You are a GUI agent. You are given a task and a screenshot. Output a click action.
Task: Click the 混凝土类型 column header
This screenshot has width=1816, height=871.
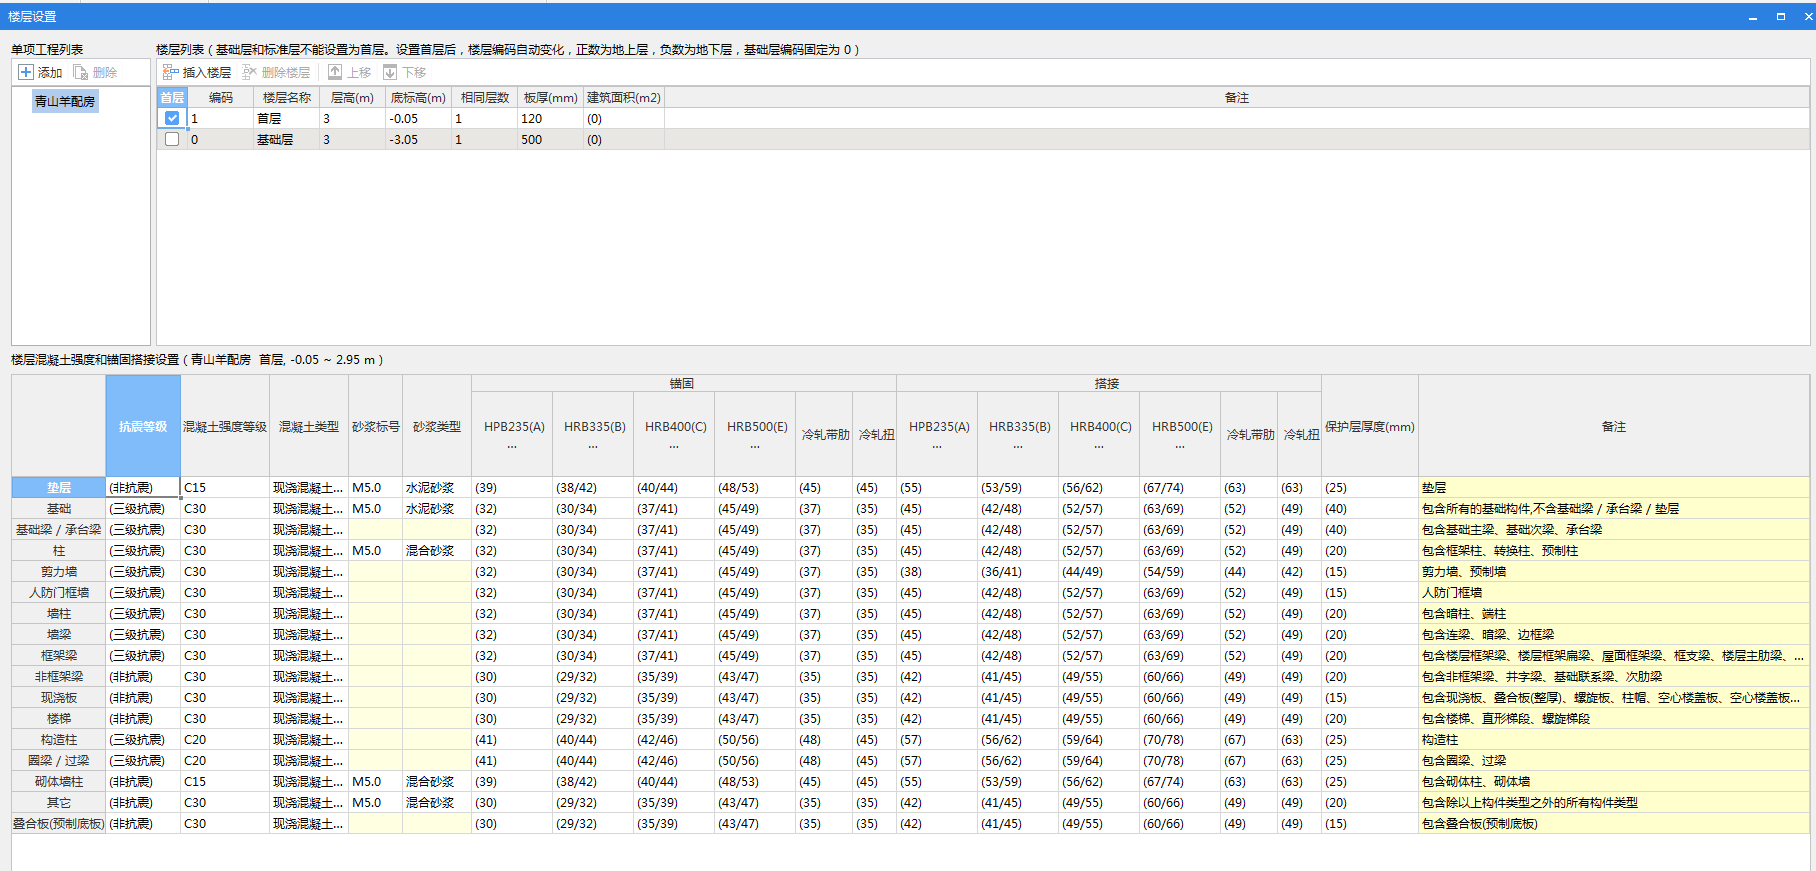[x=309, y=426]
